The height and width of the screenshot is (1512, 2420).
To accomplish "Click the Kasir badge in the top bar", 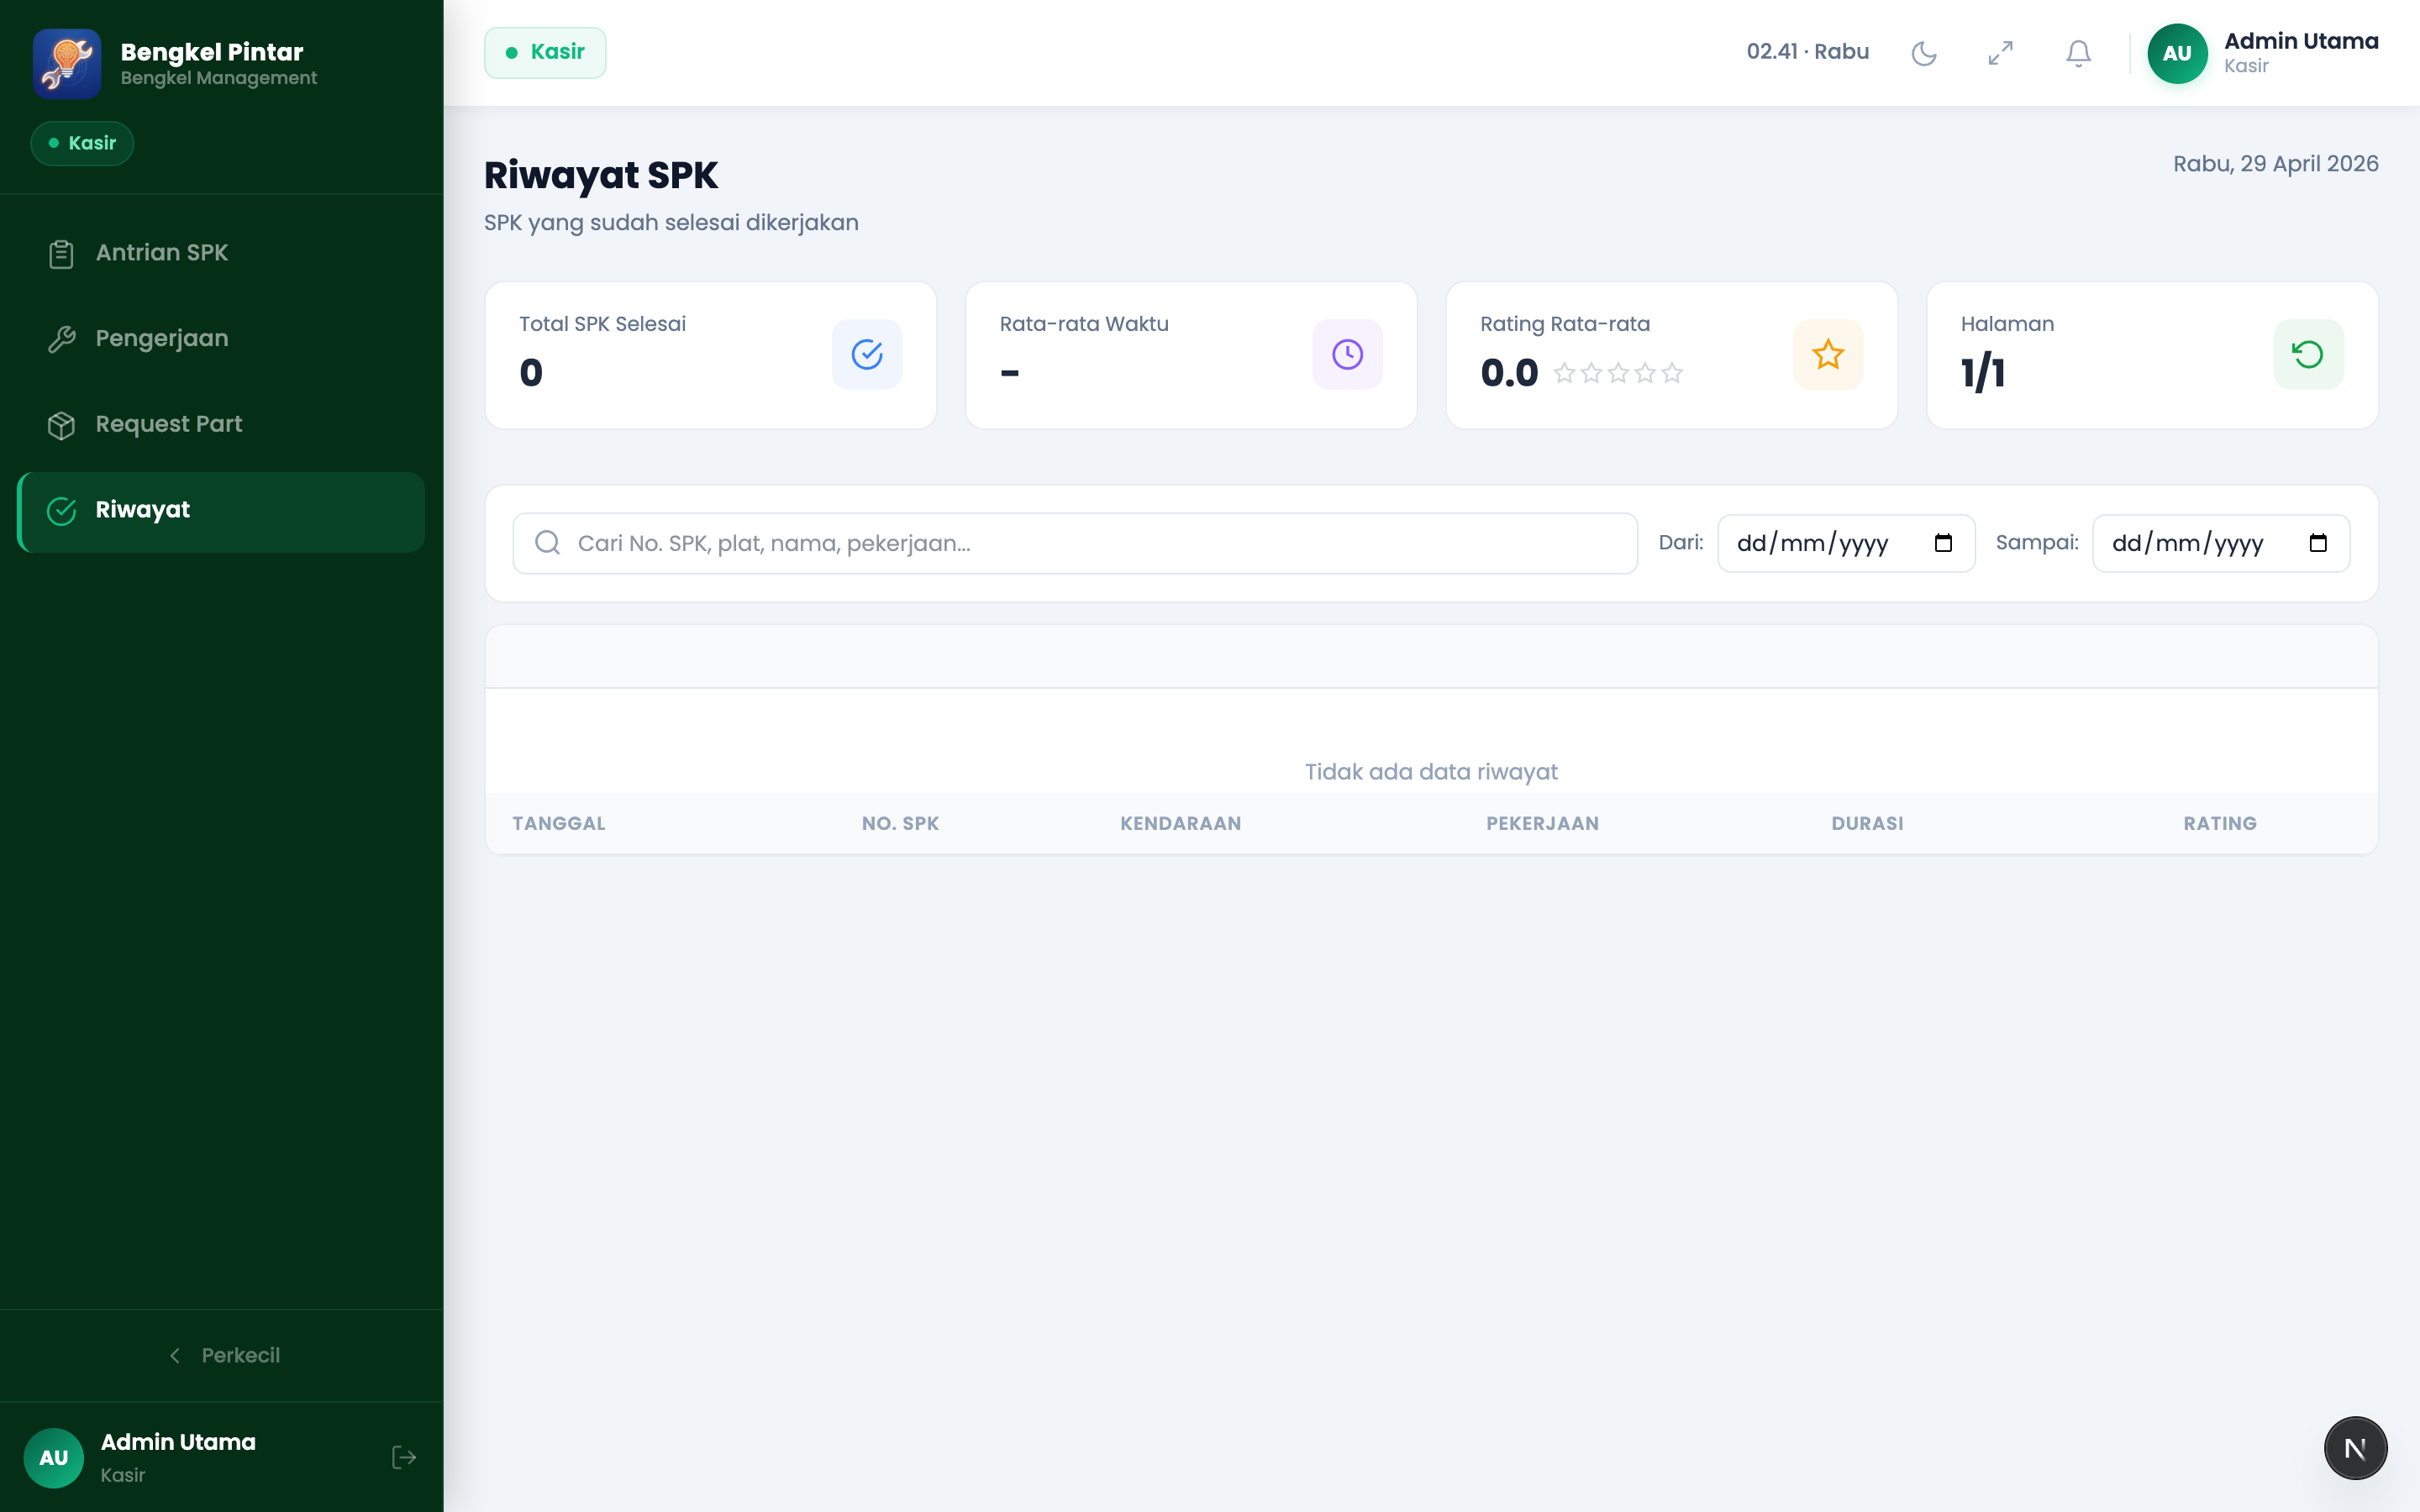I will (545, 52).
